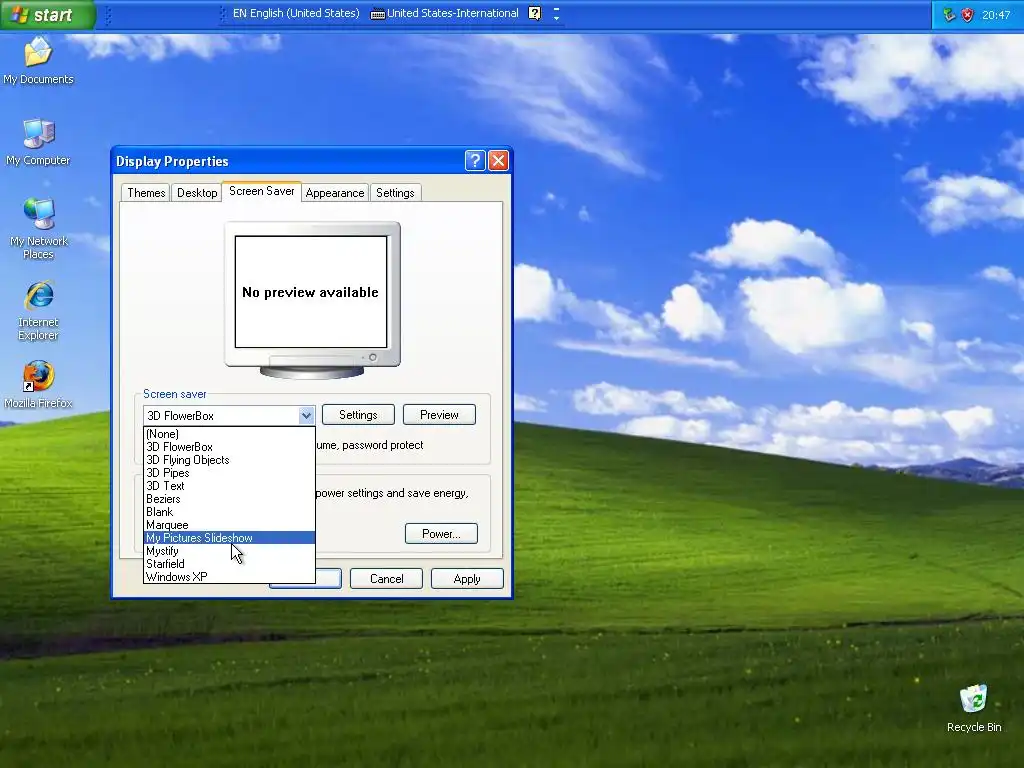The width and height of the screenshot is (1024, 768).
Task: Select the Internet Explorer desktop icon
Action: [x=38, y=311]
